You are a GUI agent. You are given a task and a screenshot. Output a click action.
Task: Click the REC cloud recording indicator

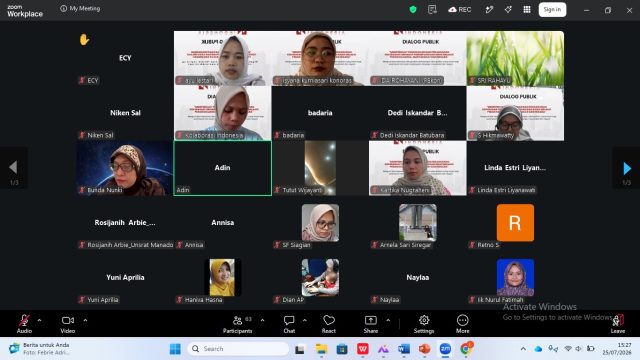click(x=460, y=9)
